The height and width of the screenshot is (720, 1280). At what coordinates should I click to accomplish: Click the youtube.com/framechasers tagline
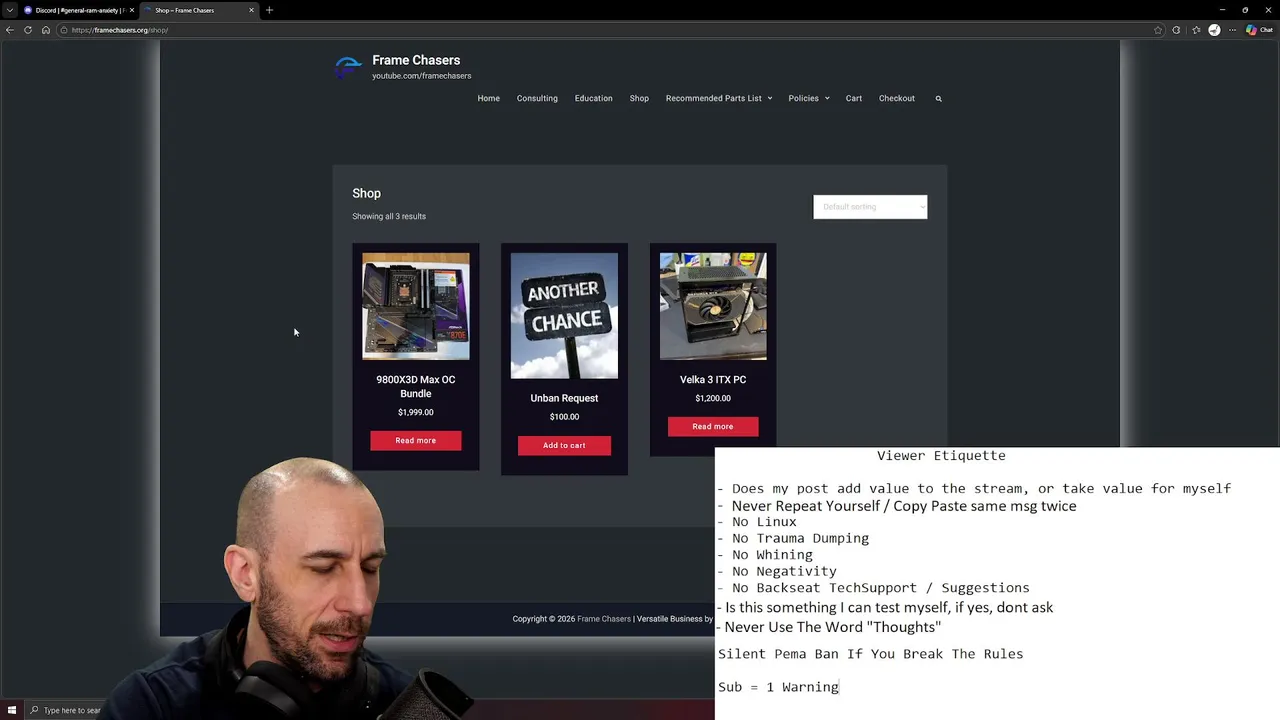click(x=422, y=76)
